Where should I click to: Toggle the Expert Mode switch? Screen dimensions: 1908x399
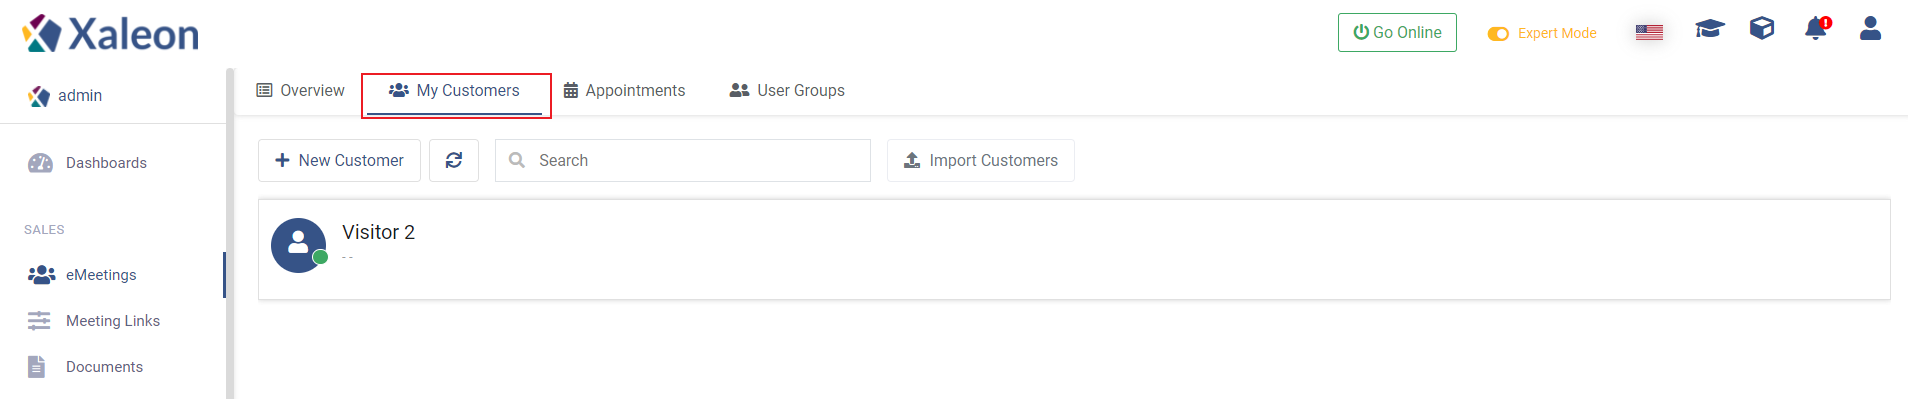[1498, 34]
